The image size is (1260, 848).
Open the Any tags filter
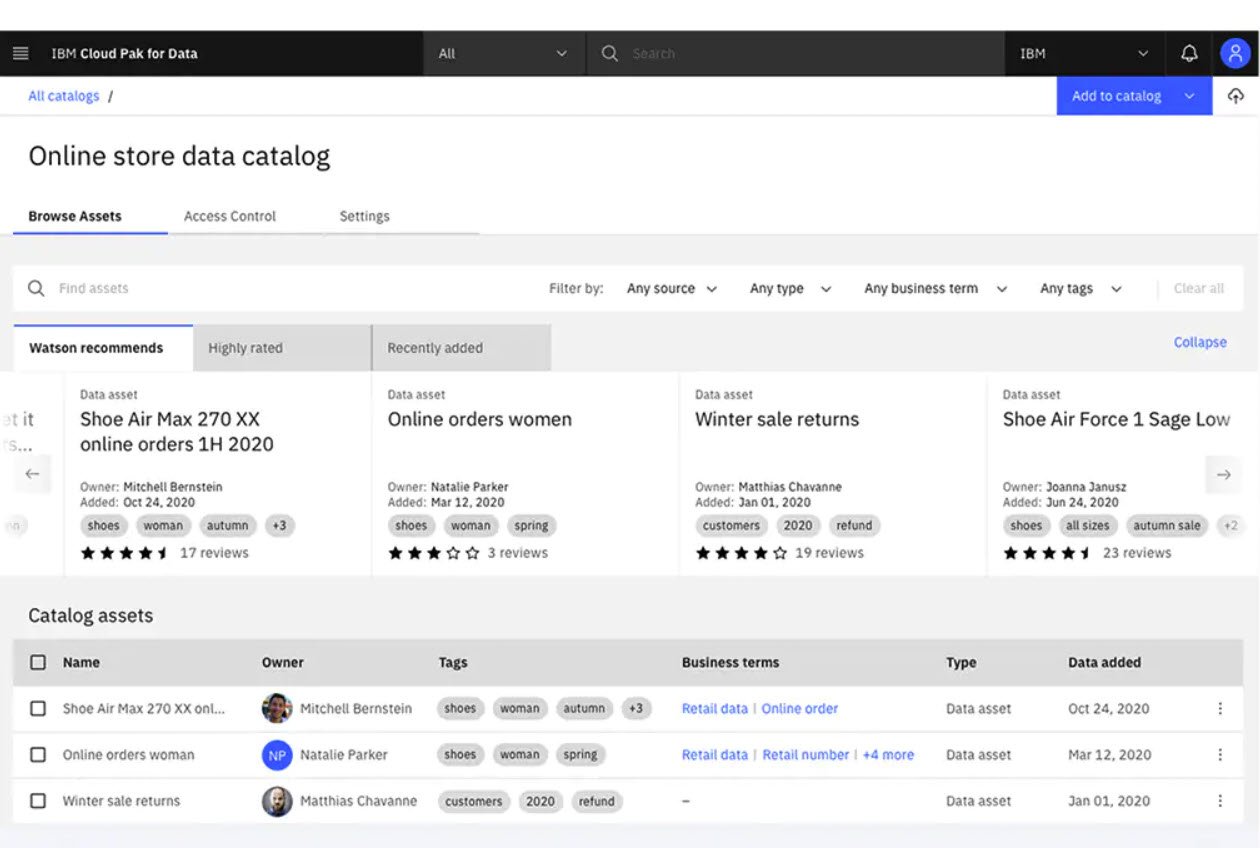click(x=1081, y=289)
